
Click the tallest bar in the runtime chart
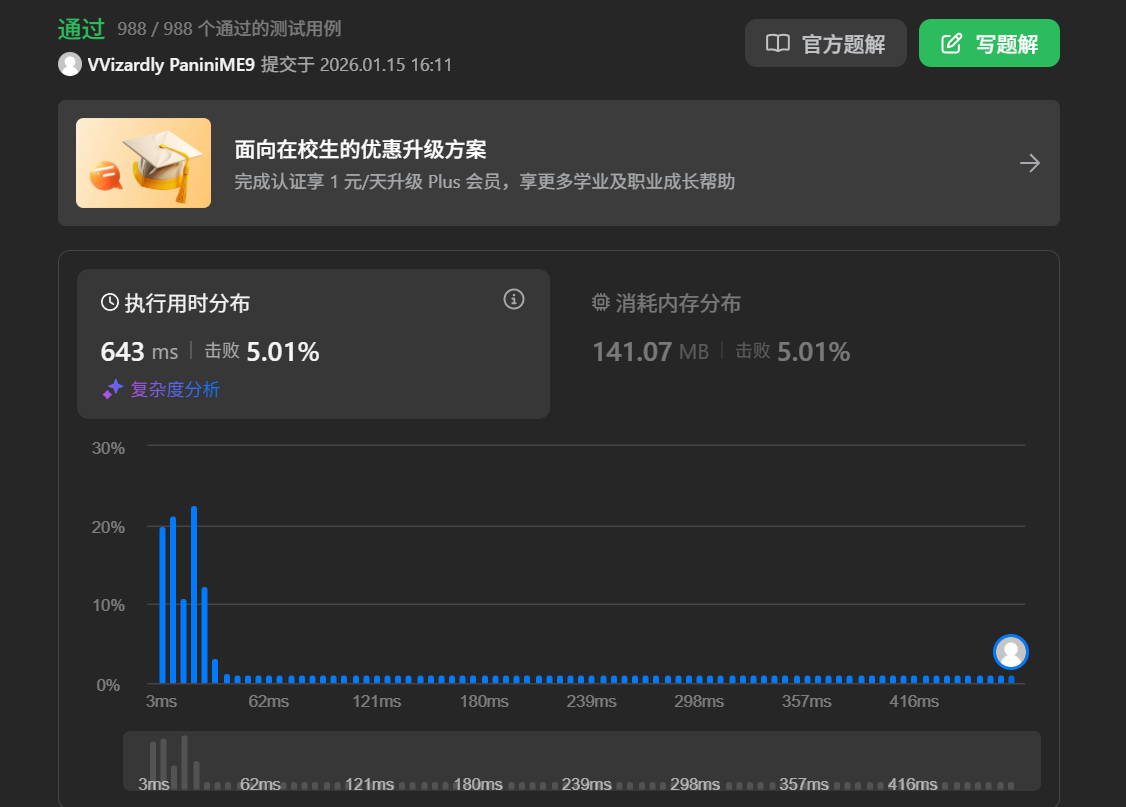coord(194,594)
